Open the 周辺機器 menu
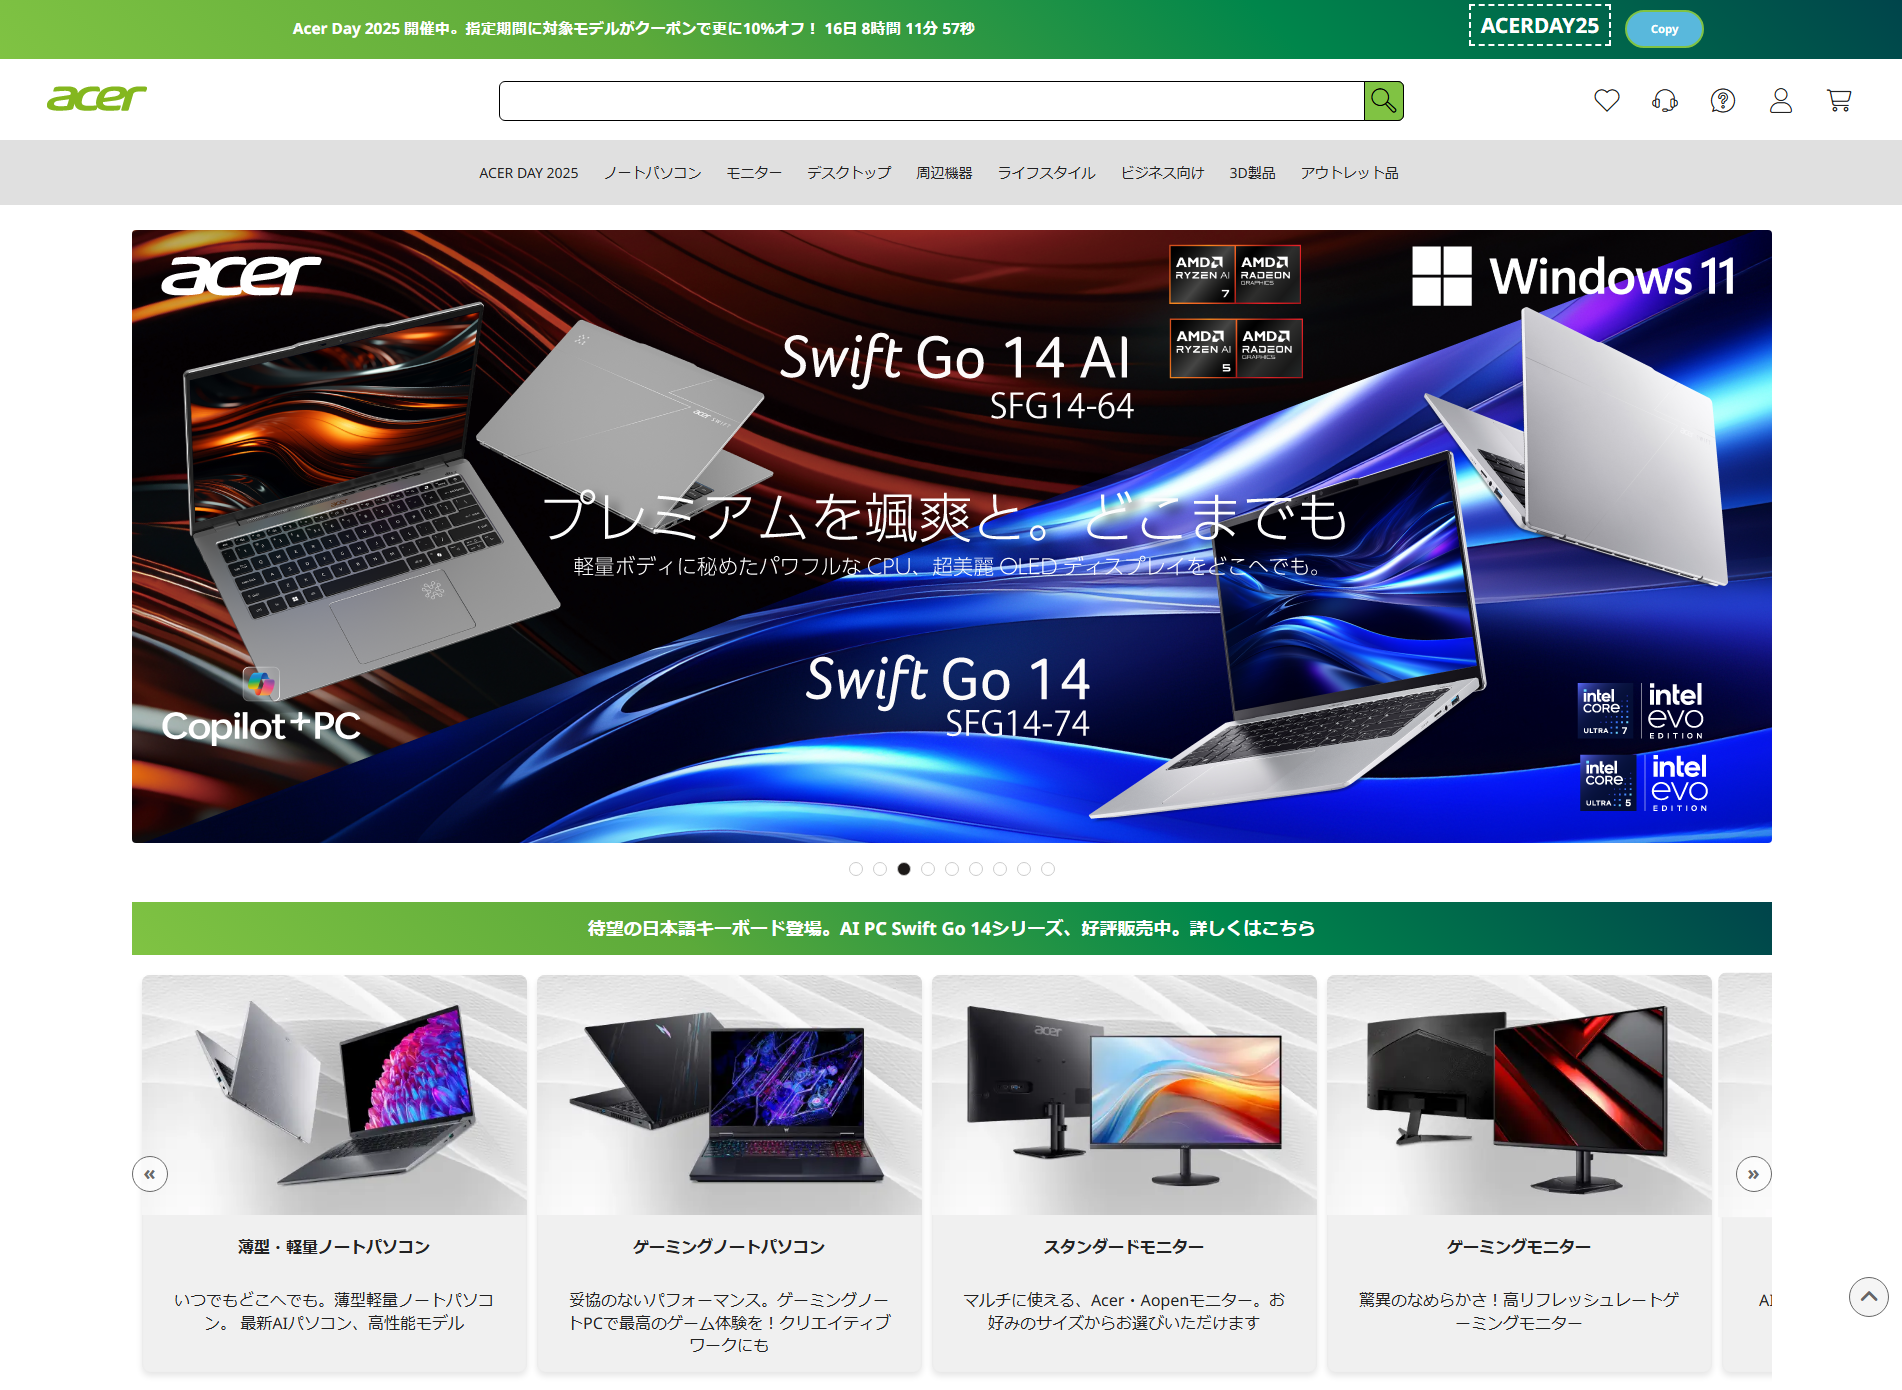The width and height of the screenshot is (1902, 1390). 944,173
